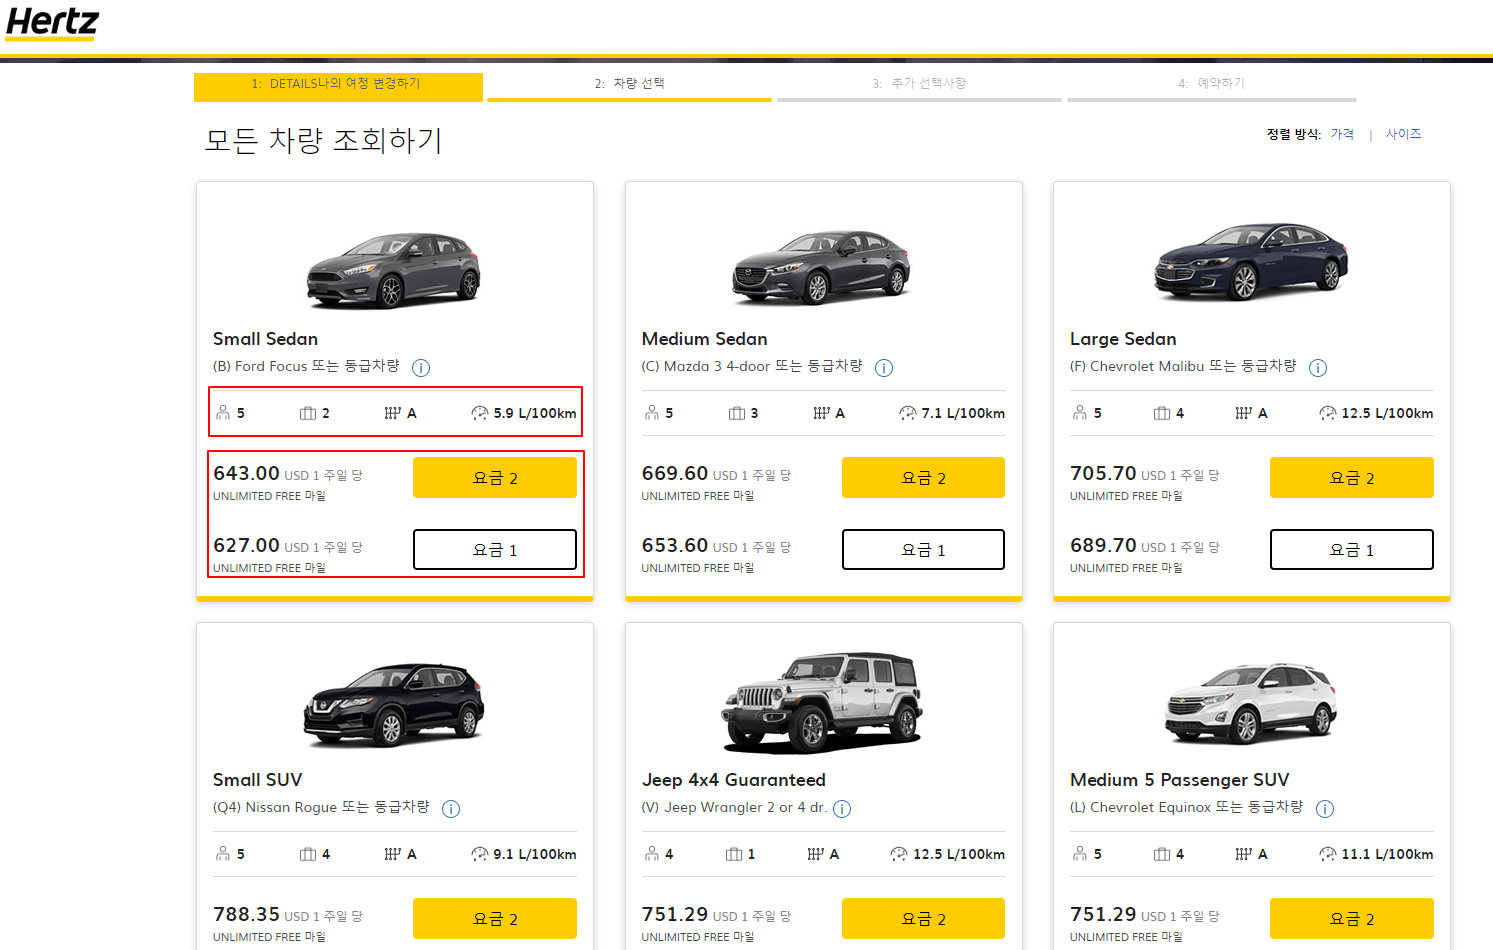Viewport: 1493px width, 950px height.
Task: Click transmission icon on Large Sedan card
Action: [x=1244, y=413]
